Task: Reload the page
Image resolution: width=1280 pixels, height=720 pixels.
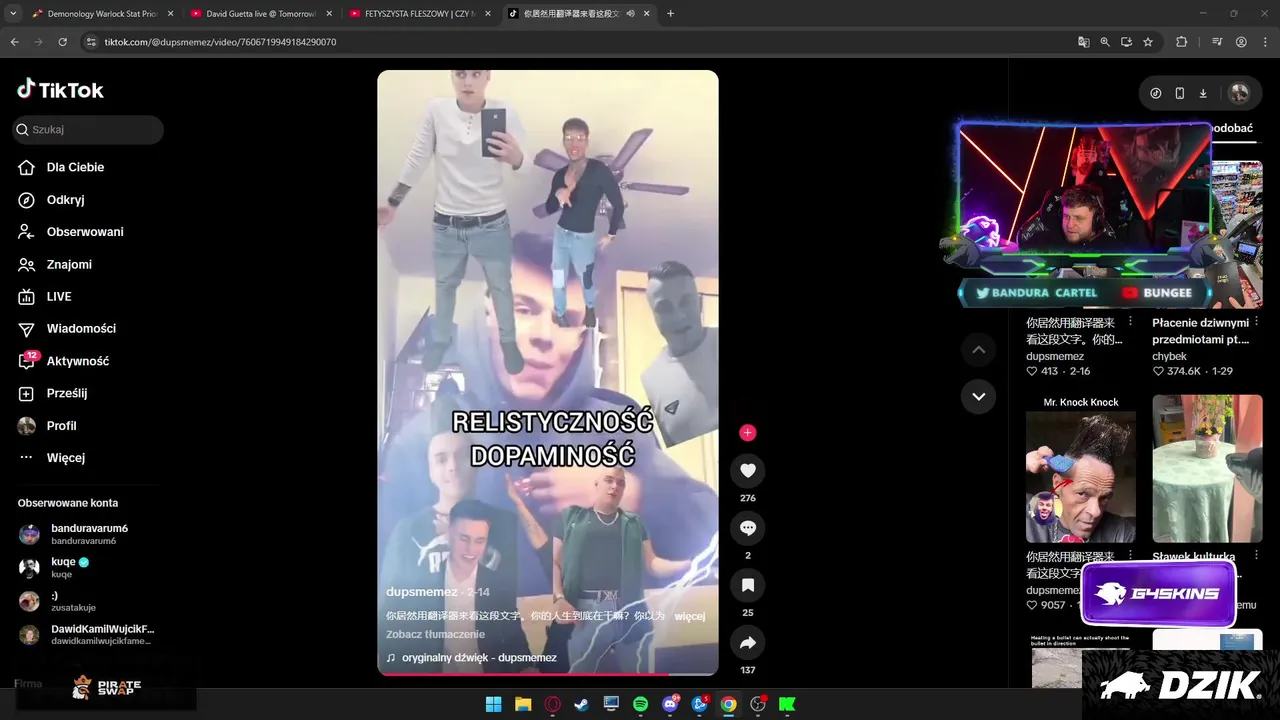Action: (x=62, y=42)
